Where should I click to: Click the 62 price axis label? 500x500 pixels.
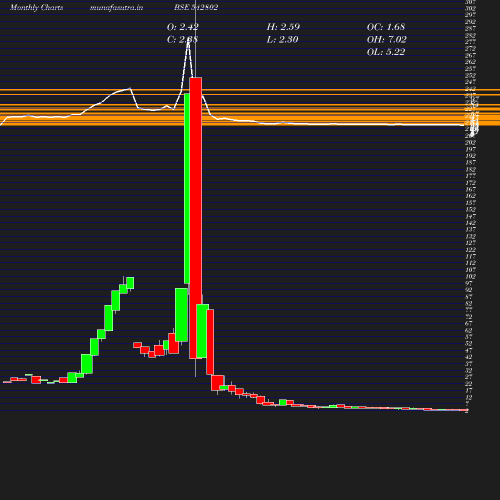(x=469, y=330)
